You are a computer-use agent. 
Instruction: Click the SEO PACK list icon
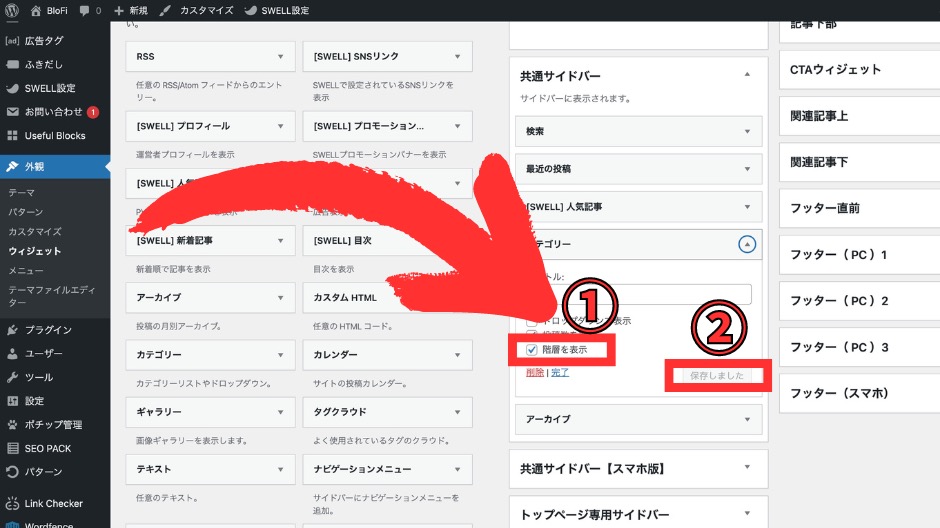coord(12,448)
